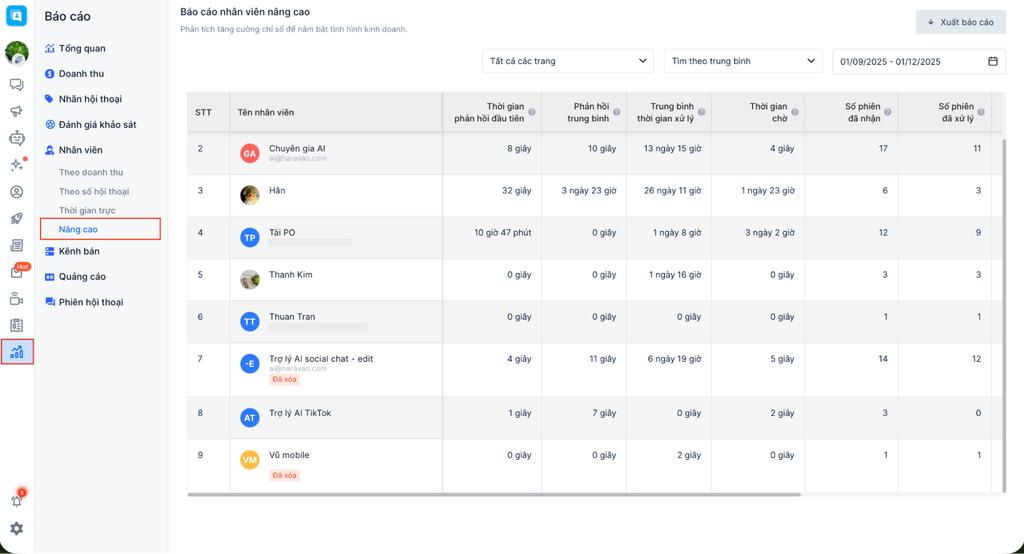Select Theo số hội thoại sub-report
Viewport: 1024px width, 554px height.
[x=94, y=192]
